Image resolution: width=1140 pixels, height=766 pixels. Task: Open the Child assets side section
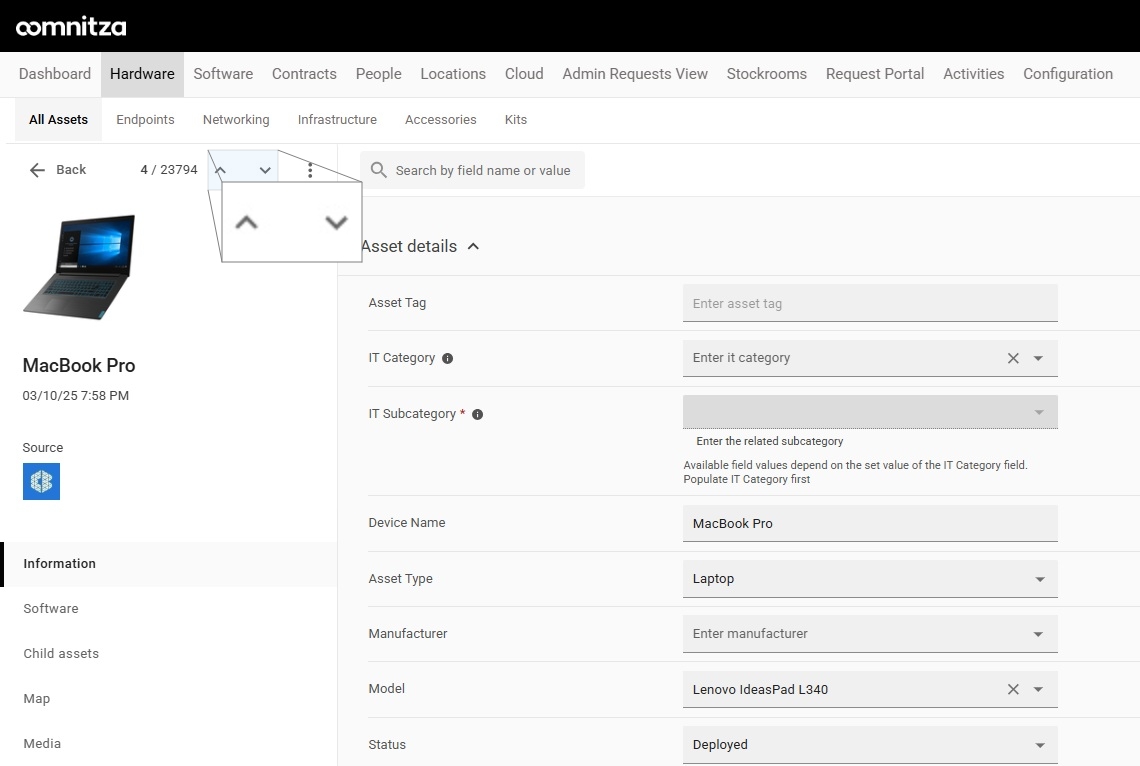click(61, 653)
